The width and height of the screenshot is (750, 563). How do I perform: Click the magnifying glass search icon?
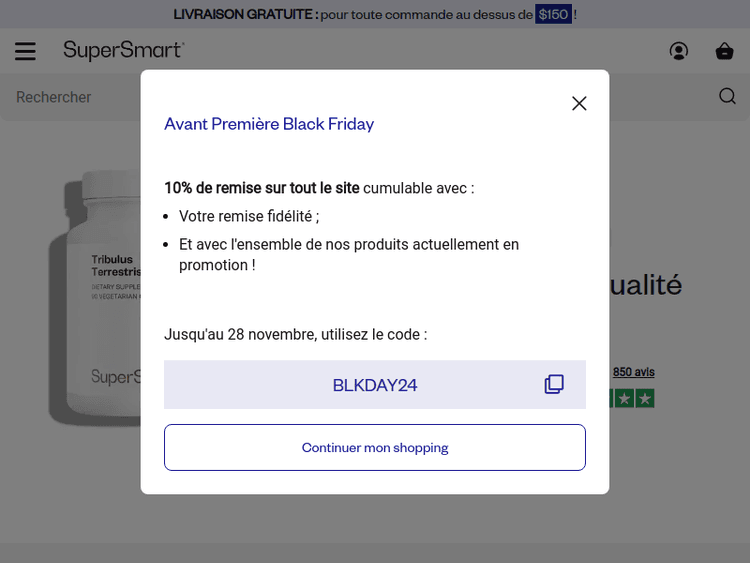click(727, 96)
